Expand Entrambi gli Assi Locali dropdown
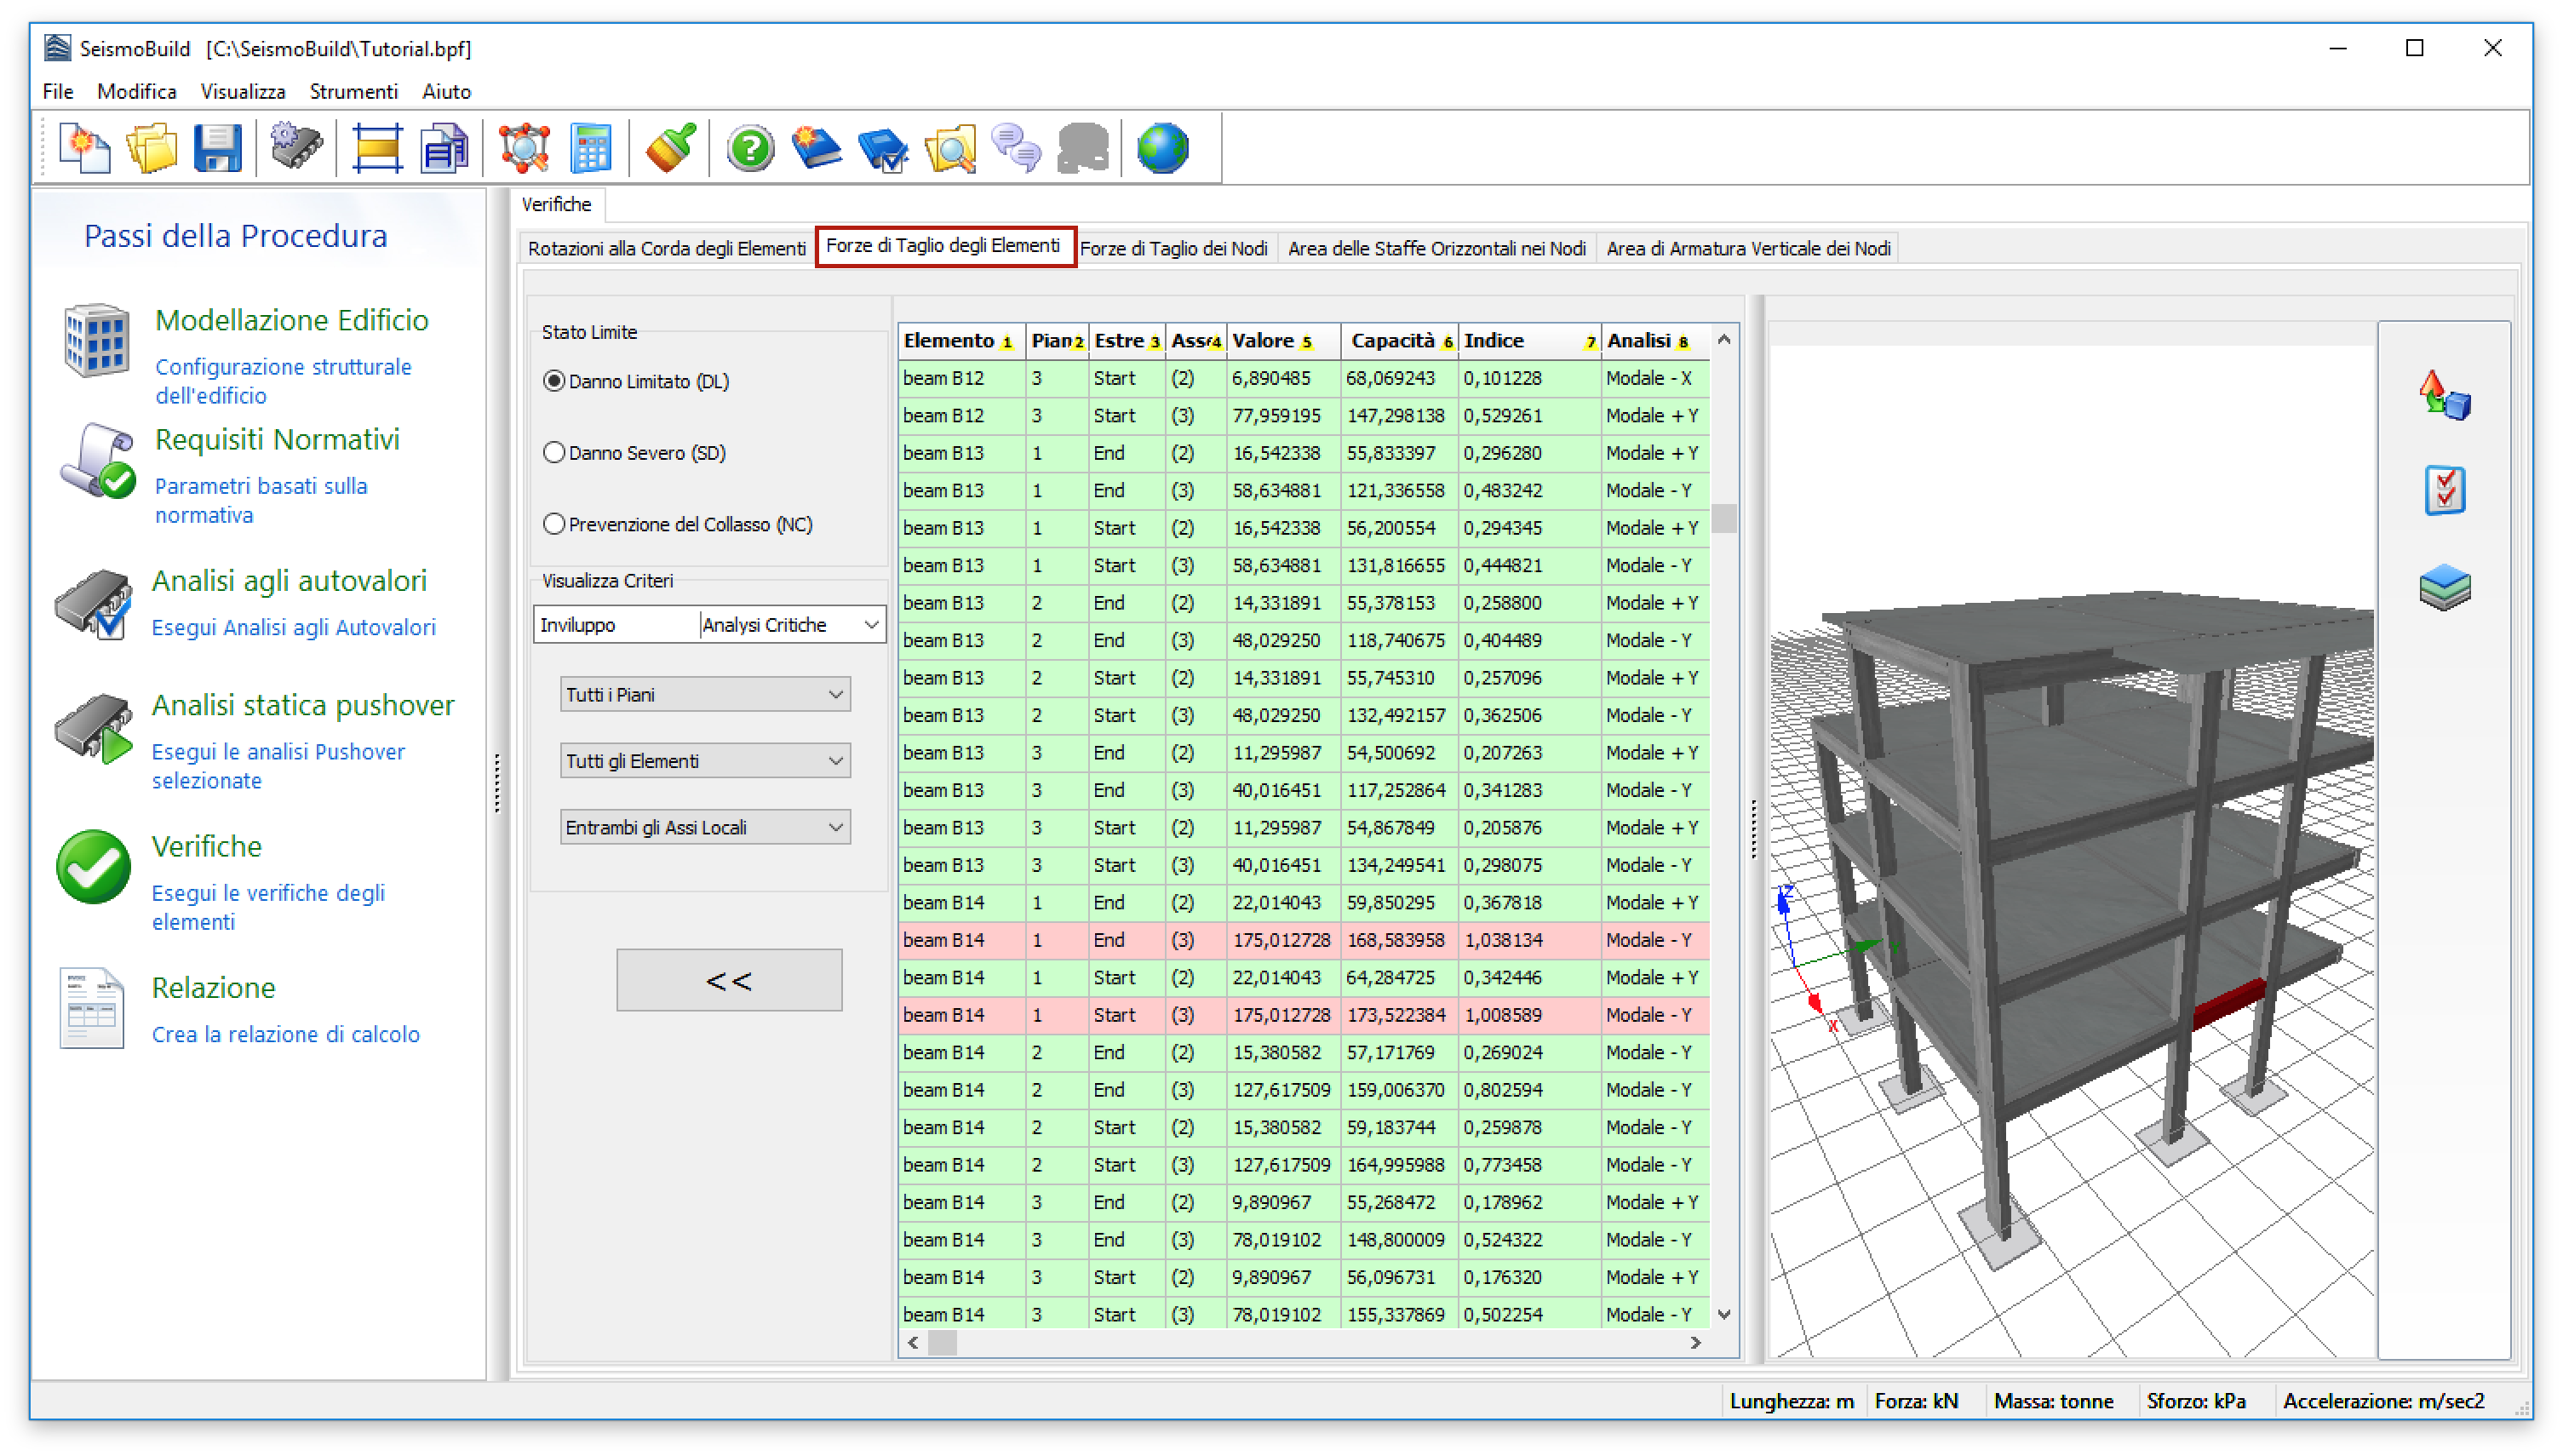The image size is (2563, 1456). [x=705, y=827]
